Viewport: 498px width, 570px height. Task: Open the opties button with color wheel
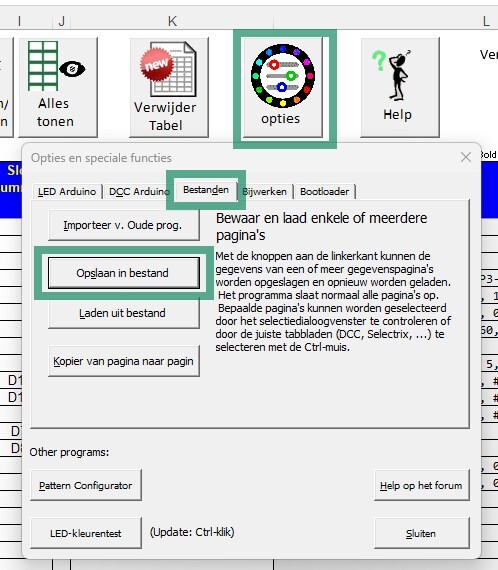283,87
